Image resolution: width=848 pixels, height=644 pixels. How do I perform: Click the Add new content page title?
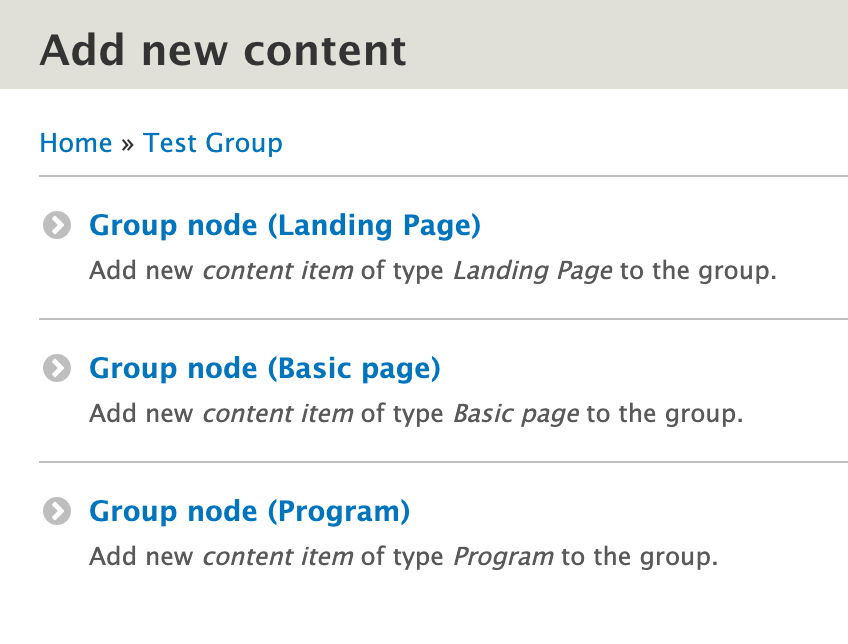(x=222, y=49)
